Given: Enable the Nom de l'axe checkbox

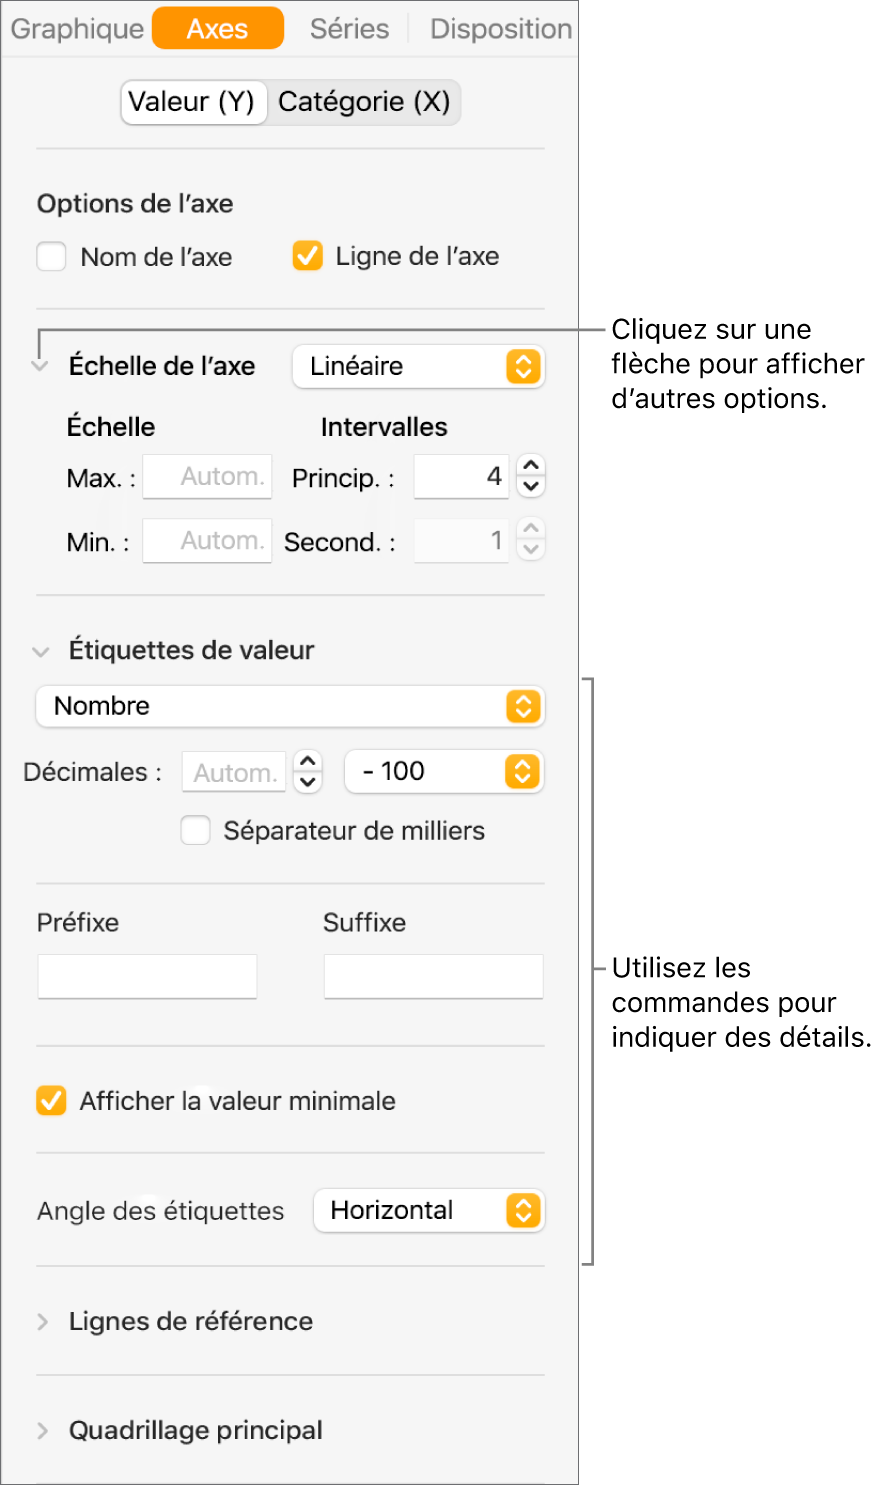Looking at the screenshot, I should 51,257.
